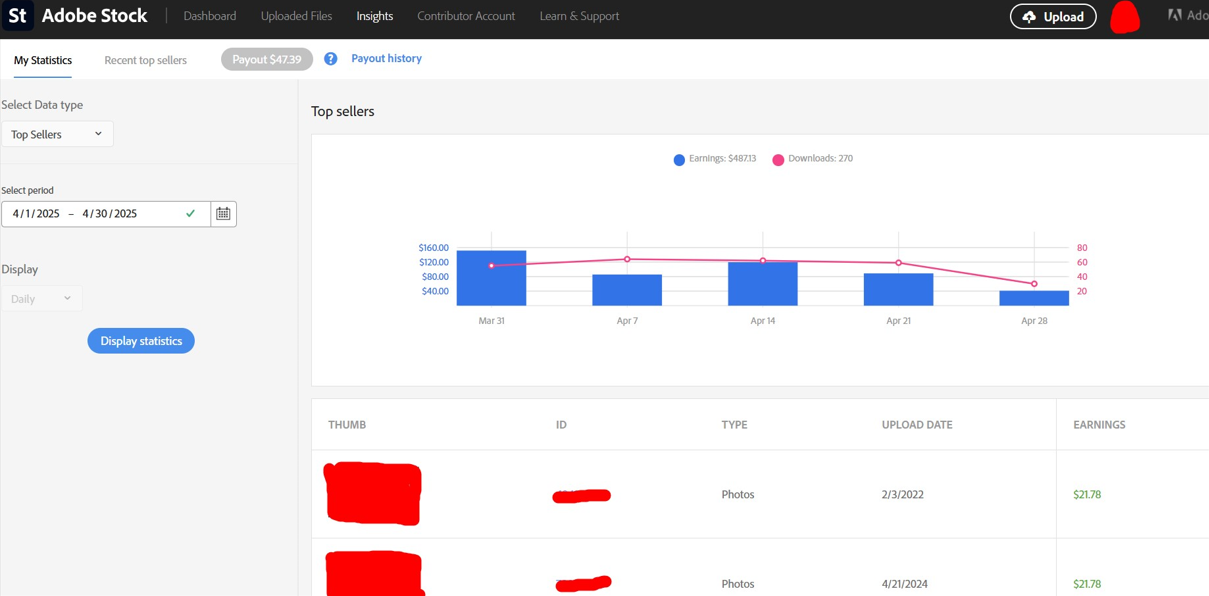Go to Uploaded Files in navigation
The height and width of the screenshot is (596, 1209).
coord(296,16)
